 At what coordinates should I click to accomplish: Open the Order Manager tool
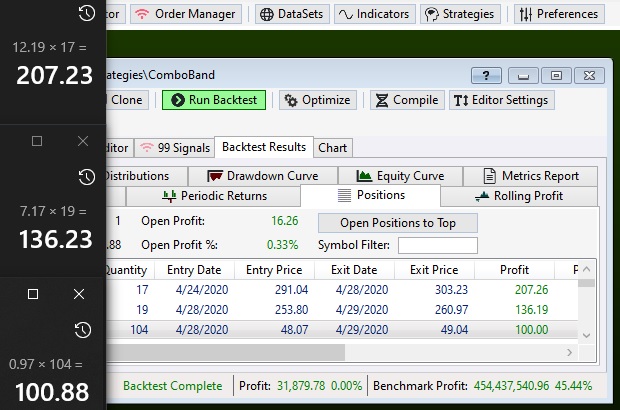184,14
